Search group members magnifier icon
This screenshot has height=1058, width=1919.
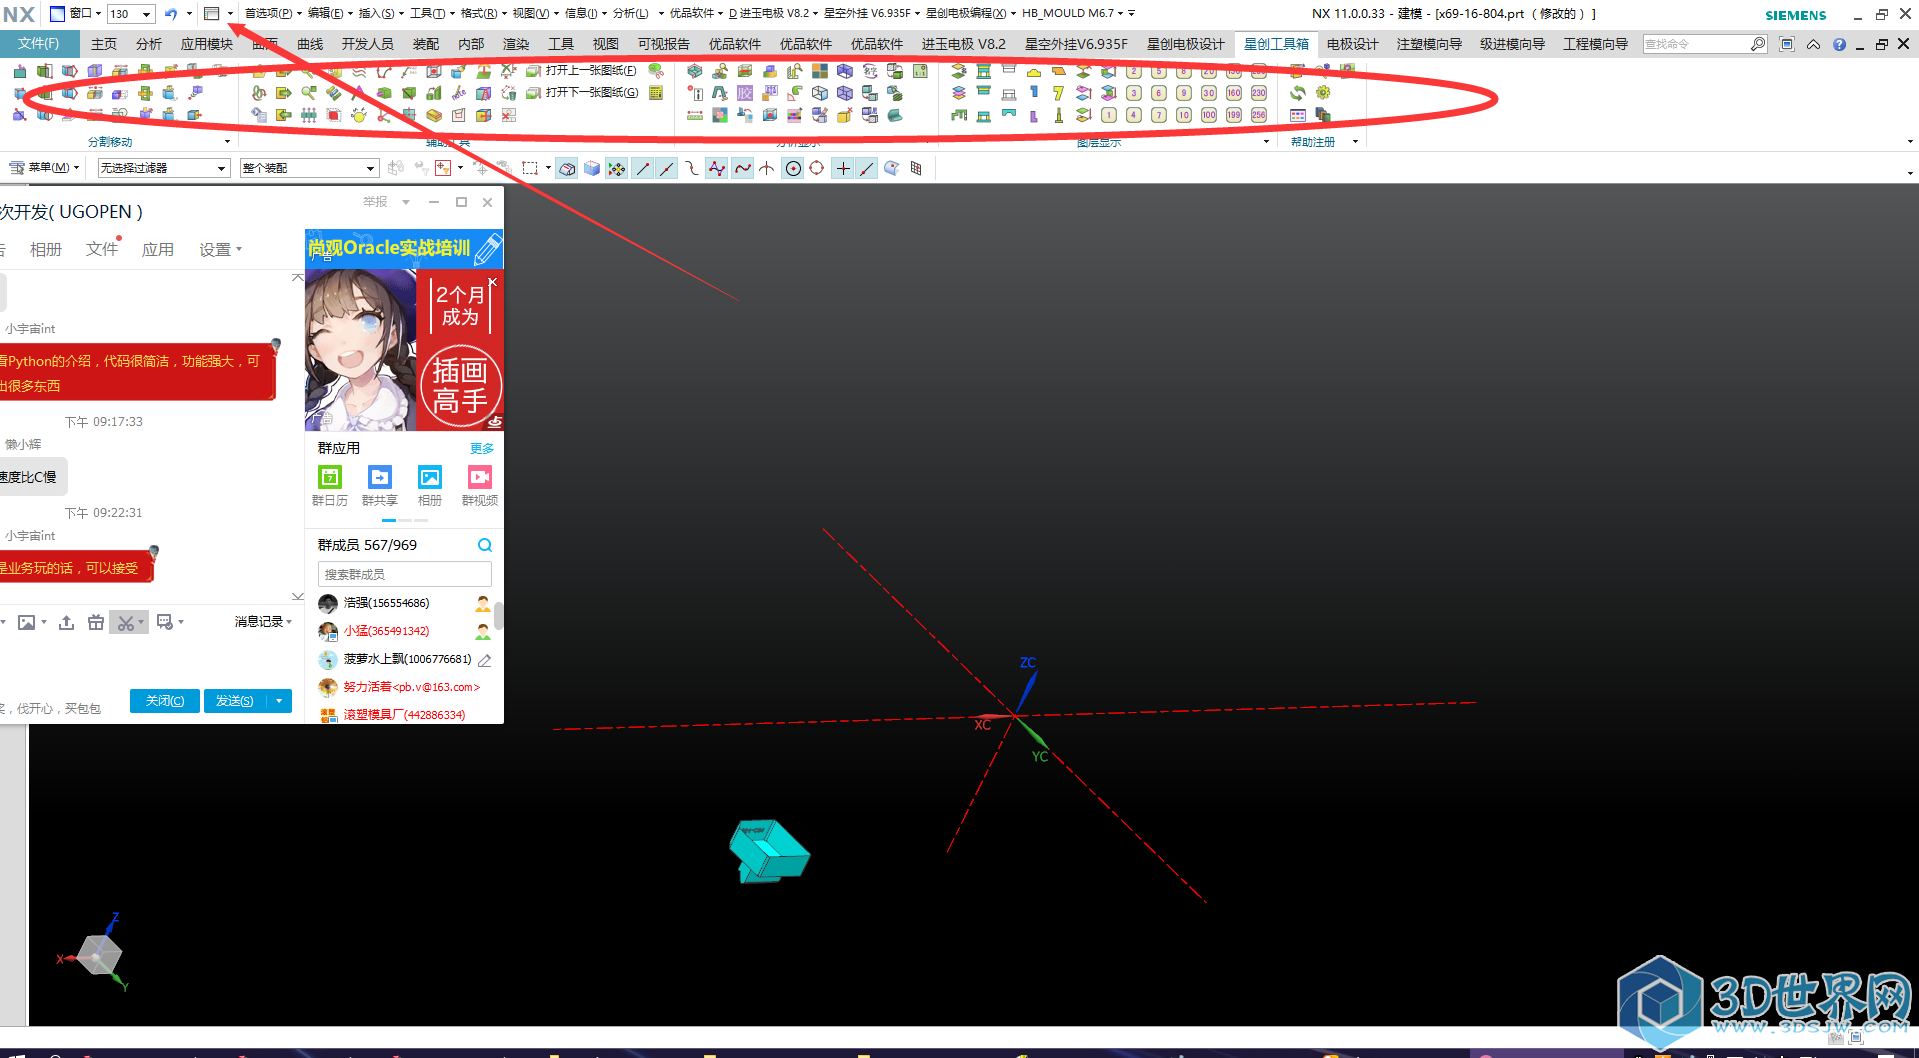pyautogui.click(x=485, y=545)
